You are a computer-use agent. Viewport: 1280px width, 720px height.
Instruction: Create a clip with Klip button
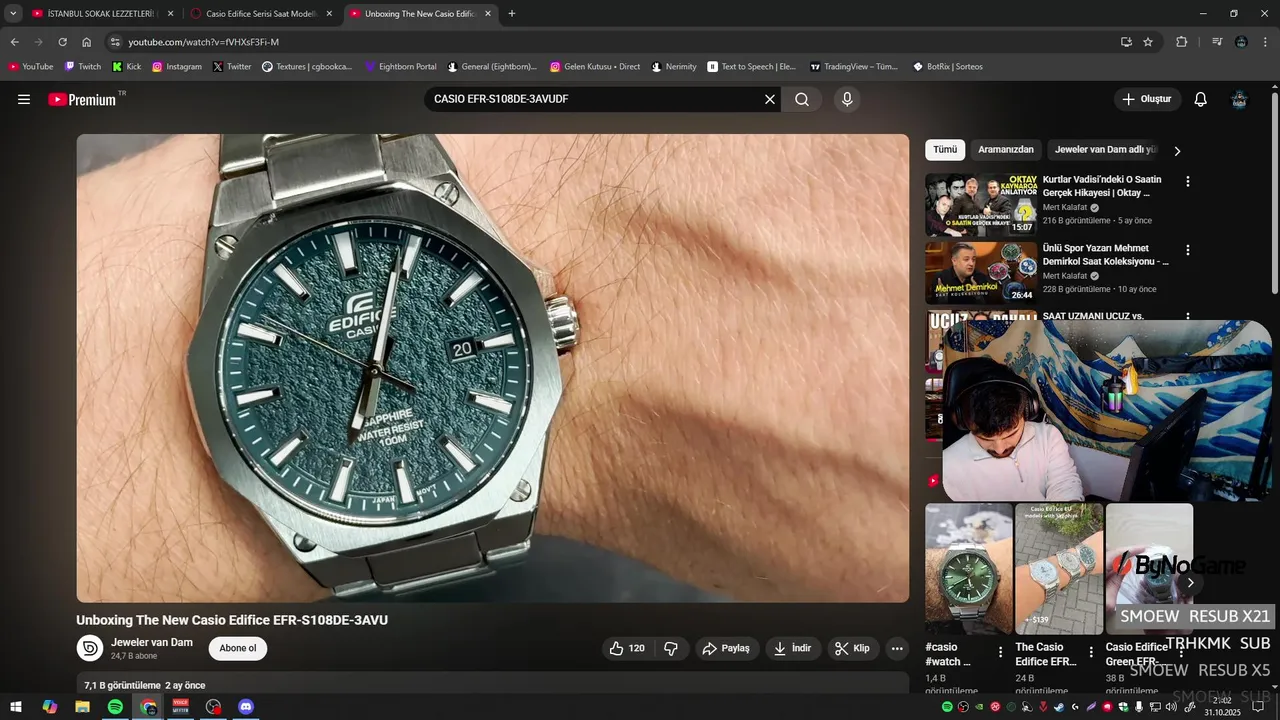tap(852, 648)
